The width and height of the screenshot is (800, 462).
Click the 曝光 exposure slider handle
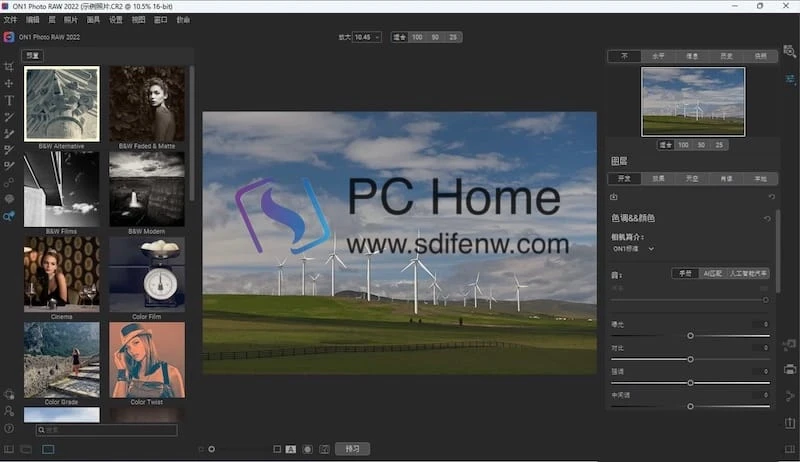click(x=690, y=336)
